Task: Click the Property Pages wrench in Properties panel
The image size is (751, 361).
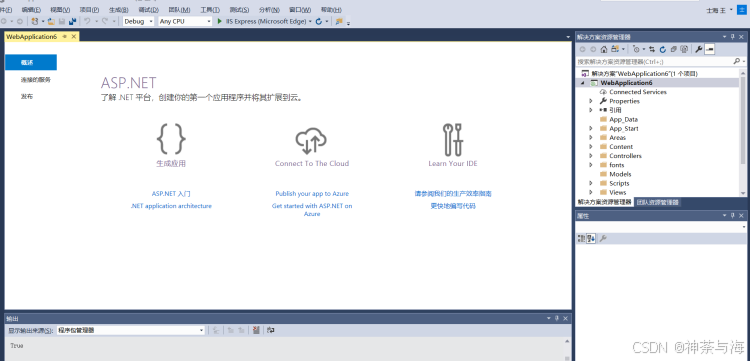Action: [603, 238]
